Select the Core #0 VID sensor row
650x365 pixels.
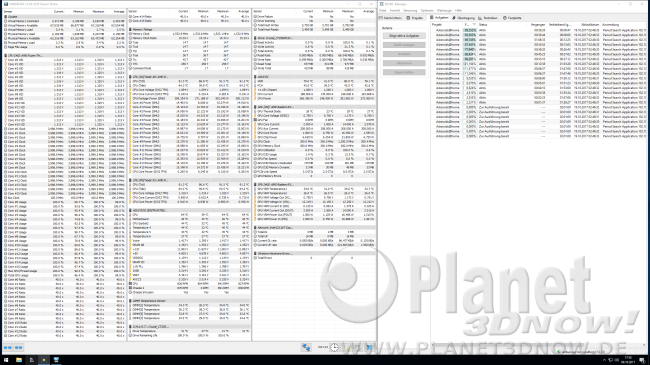click(64, 60)
